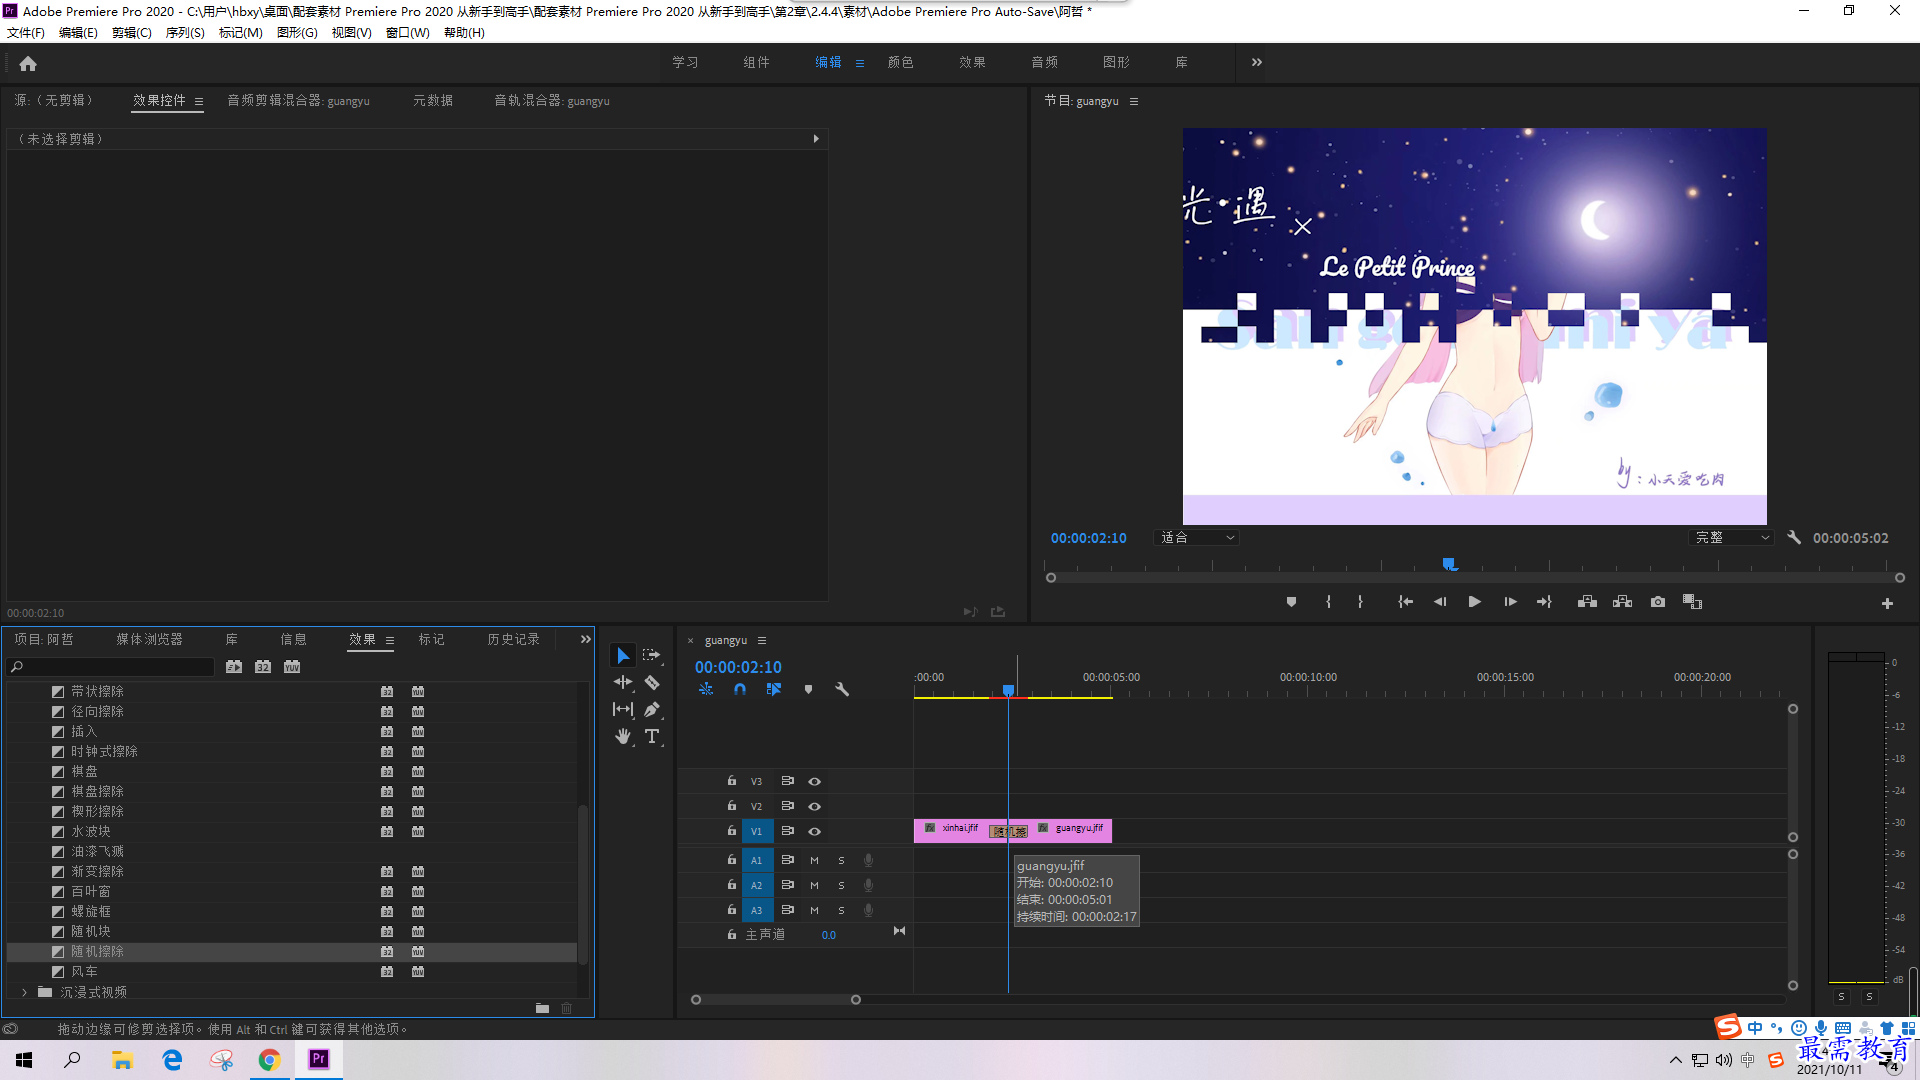Image resolution: width=1920 pixels, height=1080 pixels.
Task: Open the 元数据 tab
Action: pos(433,100)
